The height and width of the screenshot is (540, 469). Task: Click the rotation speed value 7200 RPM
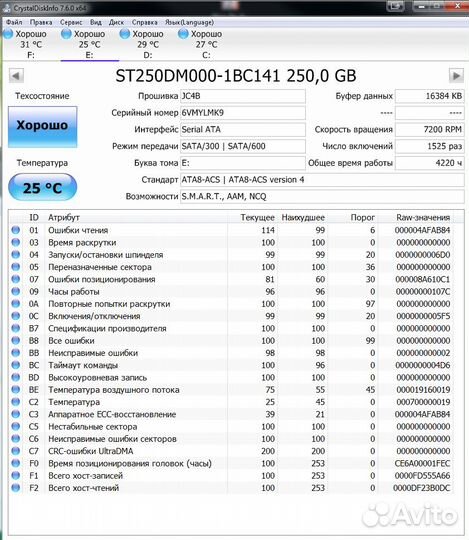430,129
